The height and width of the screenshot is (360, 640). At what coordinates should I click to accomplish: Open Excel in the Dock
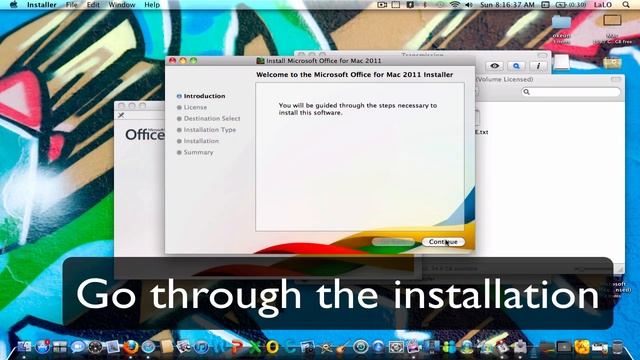click(254, 347)
